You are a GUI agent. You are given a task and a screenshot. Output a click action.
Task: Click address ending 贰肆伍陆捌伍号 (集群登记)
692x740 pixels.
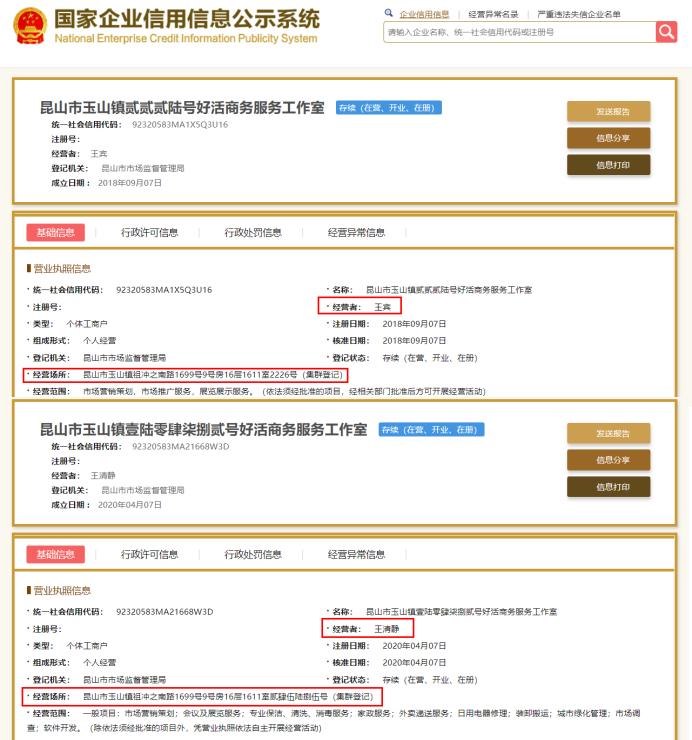pyautogui.click(x=228, y=697)
